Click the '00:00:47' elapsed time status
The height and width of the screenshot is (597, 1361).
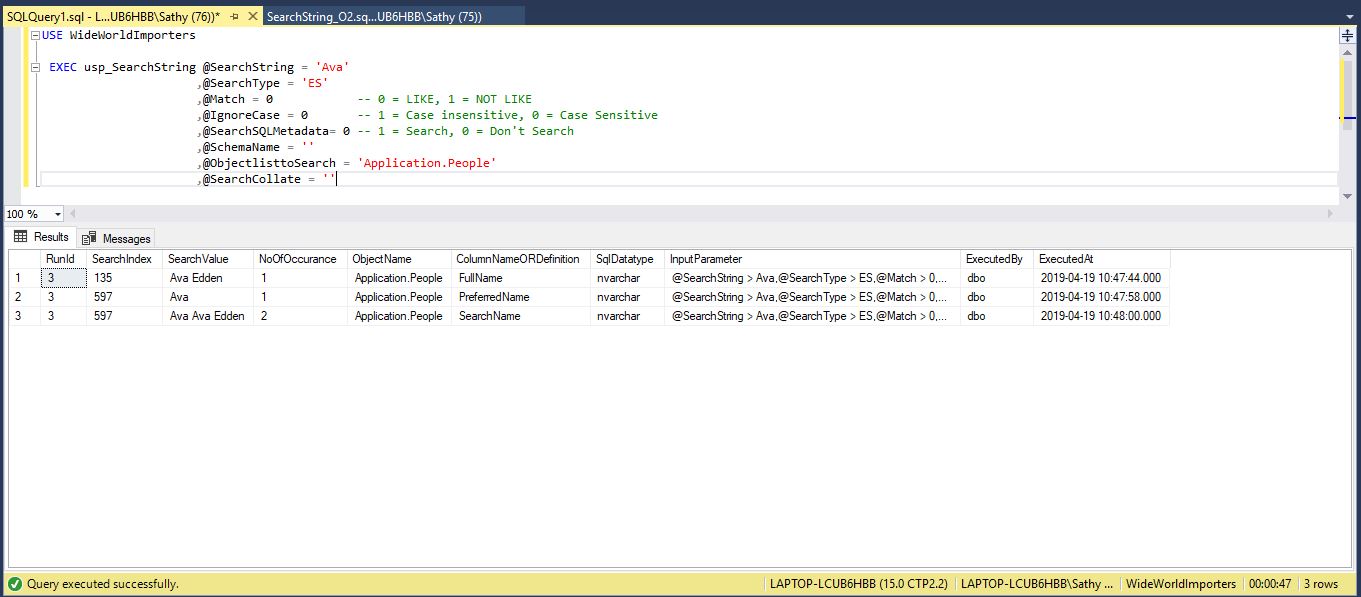(1269, 584)
